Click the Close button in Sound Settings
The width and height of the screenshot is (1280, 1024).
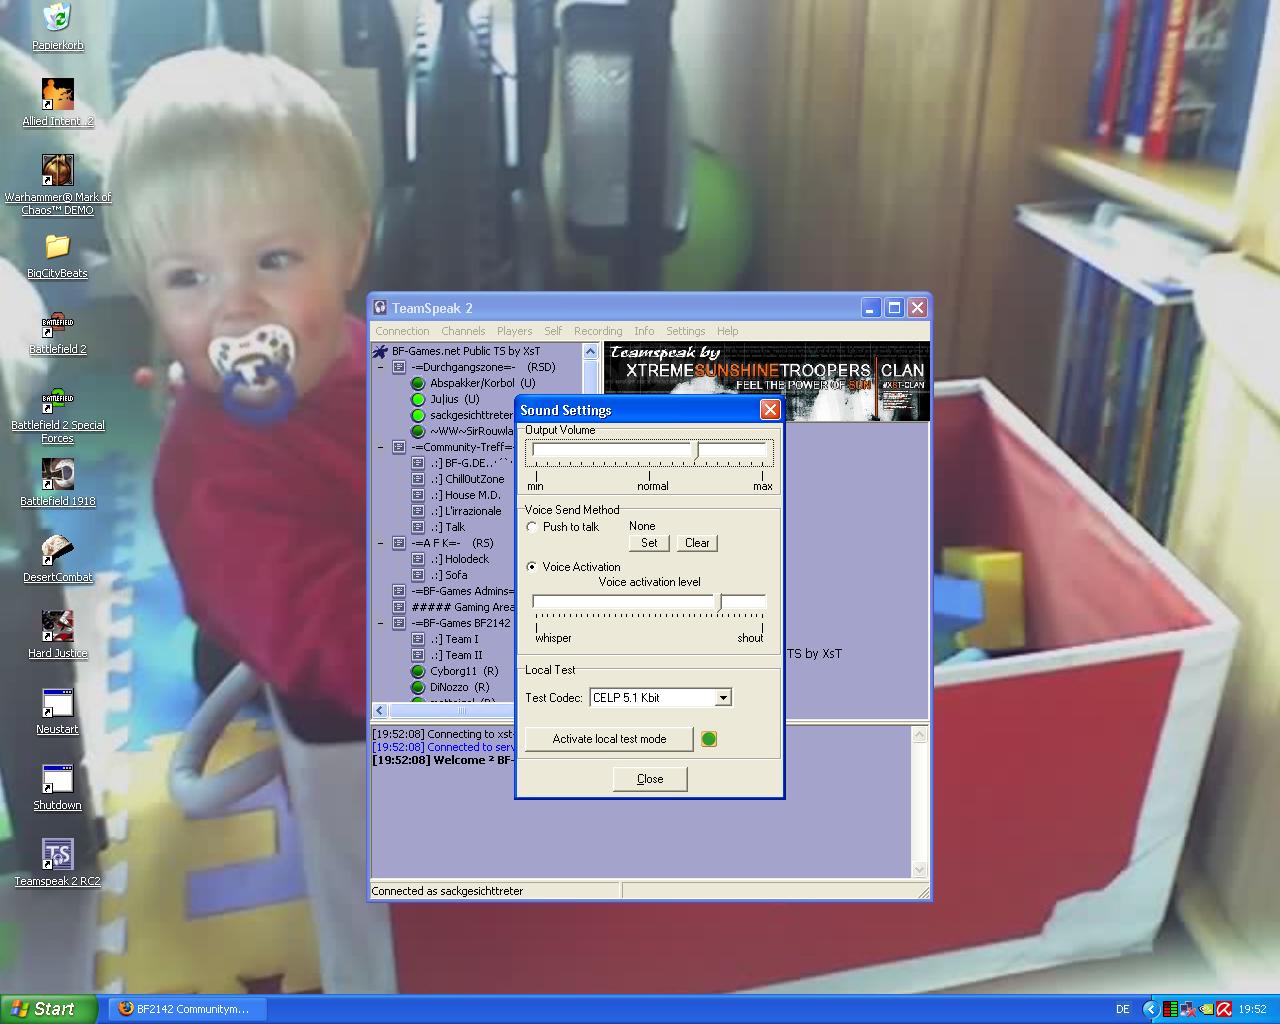coord(650,779)
